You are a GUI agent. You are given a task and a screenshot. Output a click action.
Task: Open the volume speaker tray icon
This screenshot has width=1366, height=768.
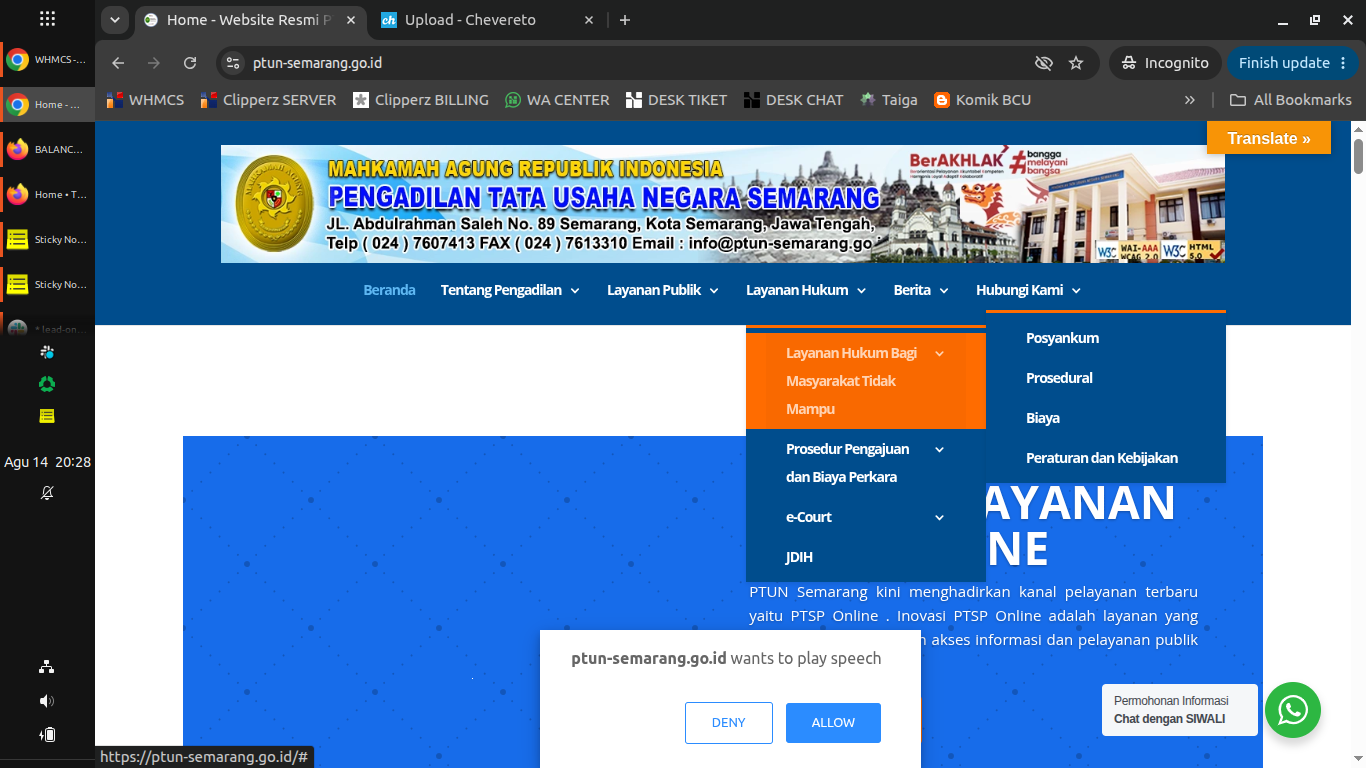pos(47,701)
